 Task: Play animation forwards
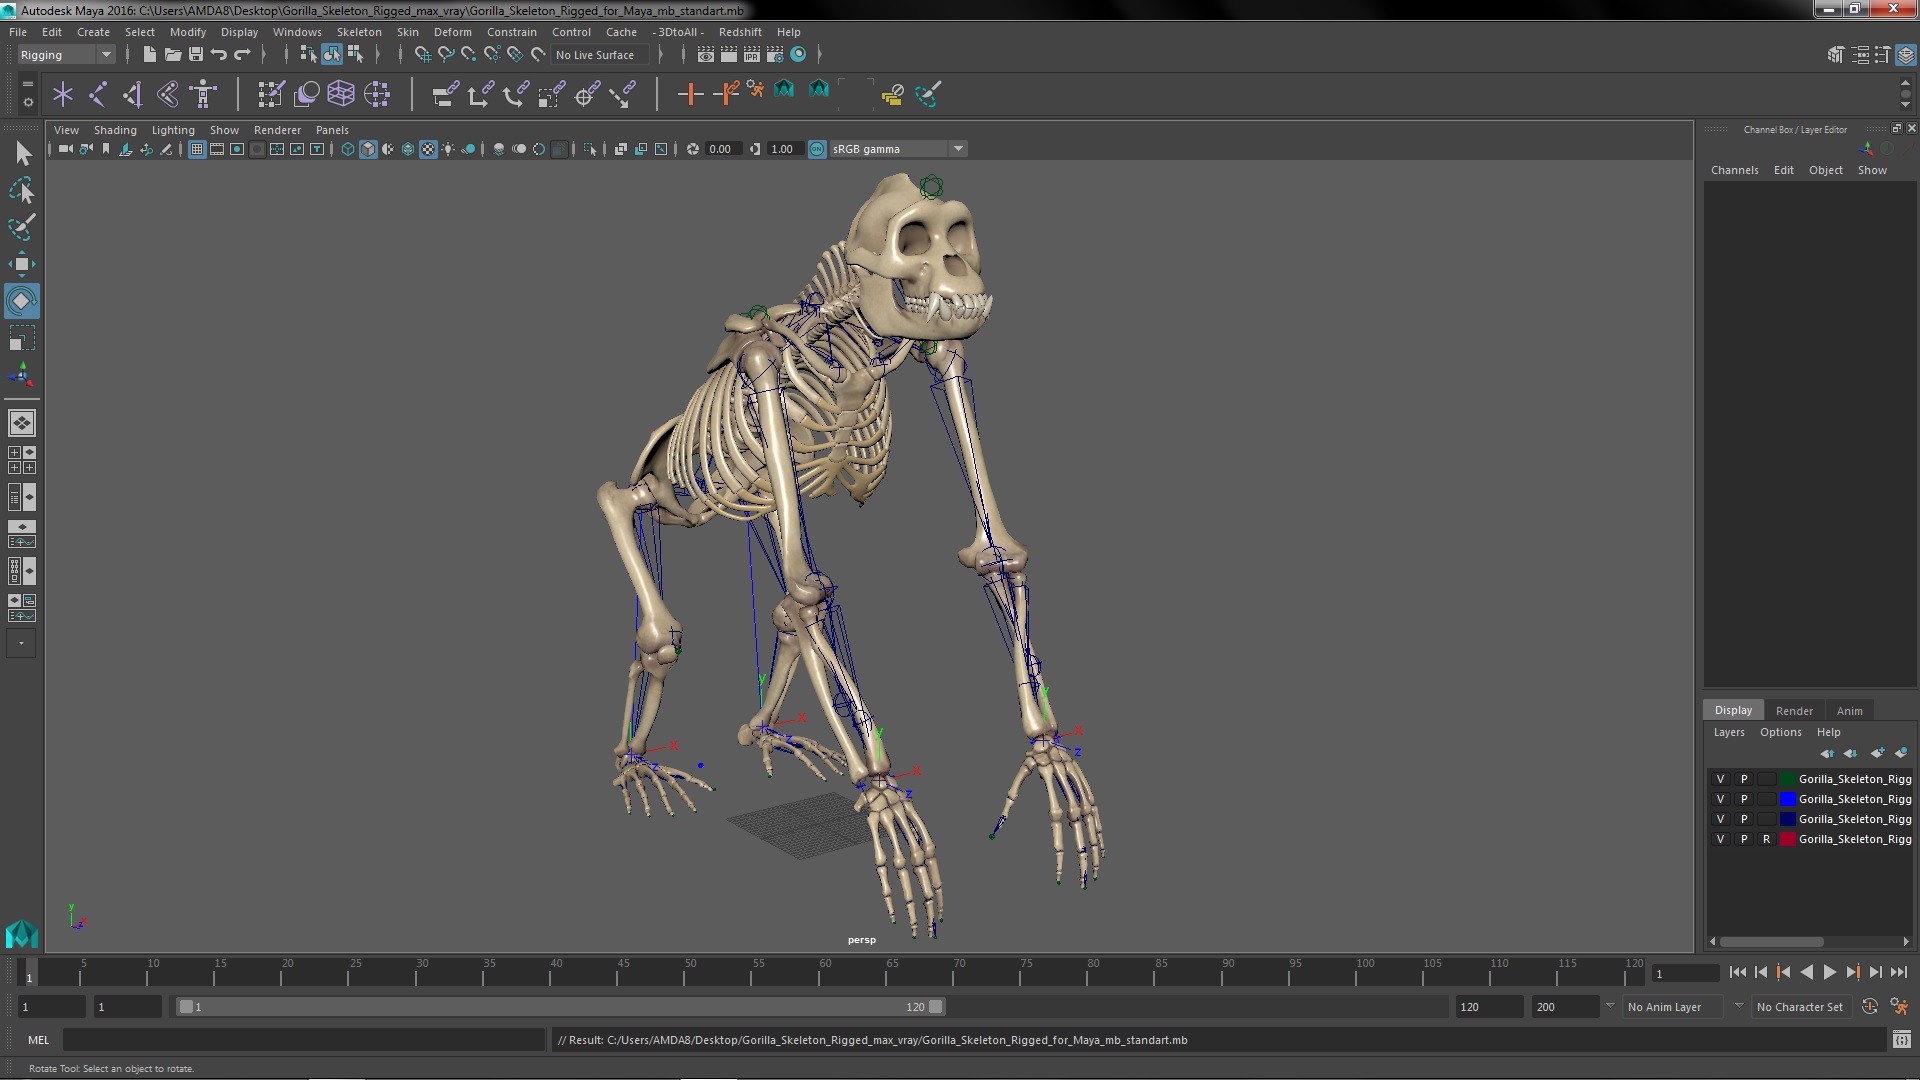click(1830, 972)
